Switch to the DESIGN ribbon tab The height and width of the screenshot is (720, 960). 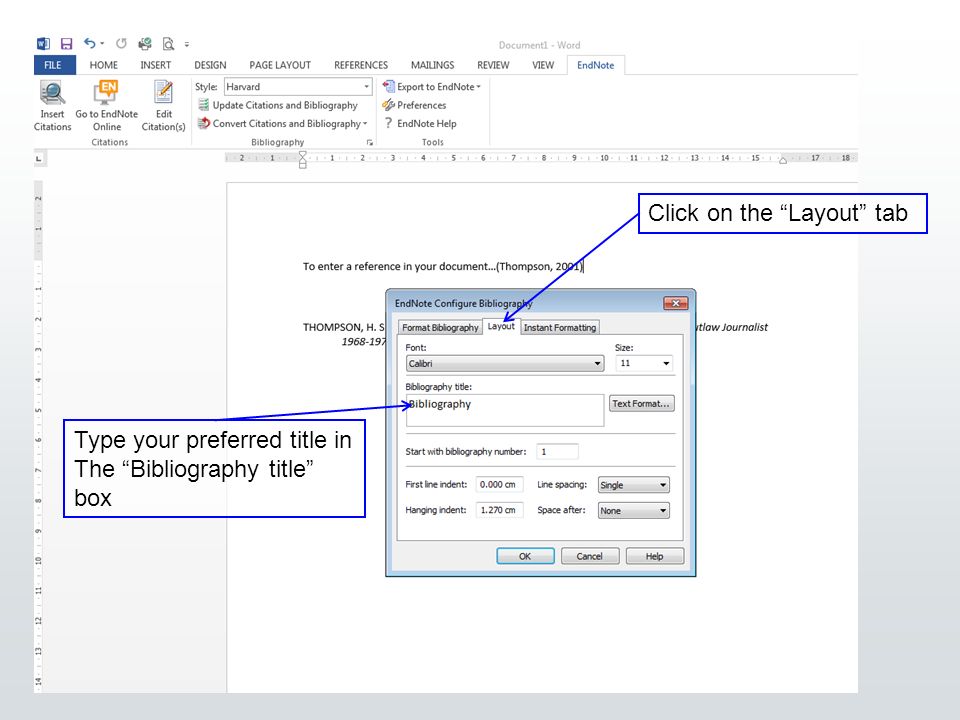coord(210,65)
